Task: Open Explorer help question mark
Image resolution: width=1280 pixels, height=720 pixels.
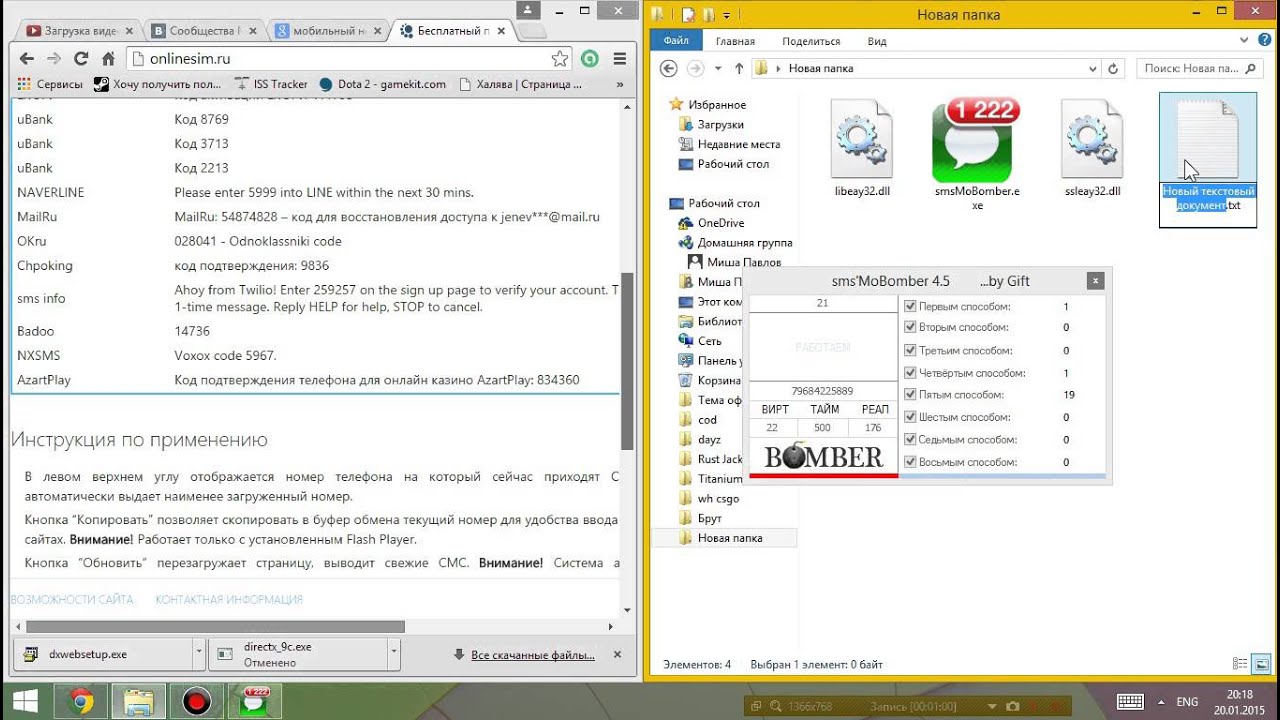Action: (1264, 41)
